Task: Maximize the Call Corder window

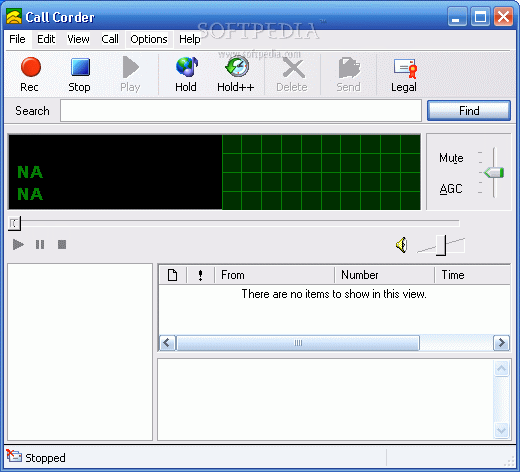Action: [x=480, y=16]
